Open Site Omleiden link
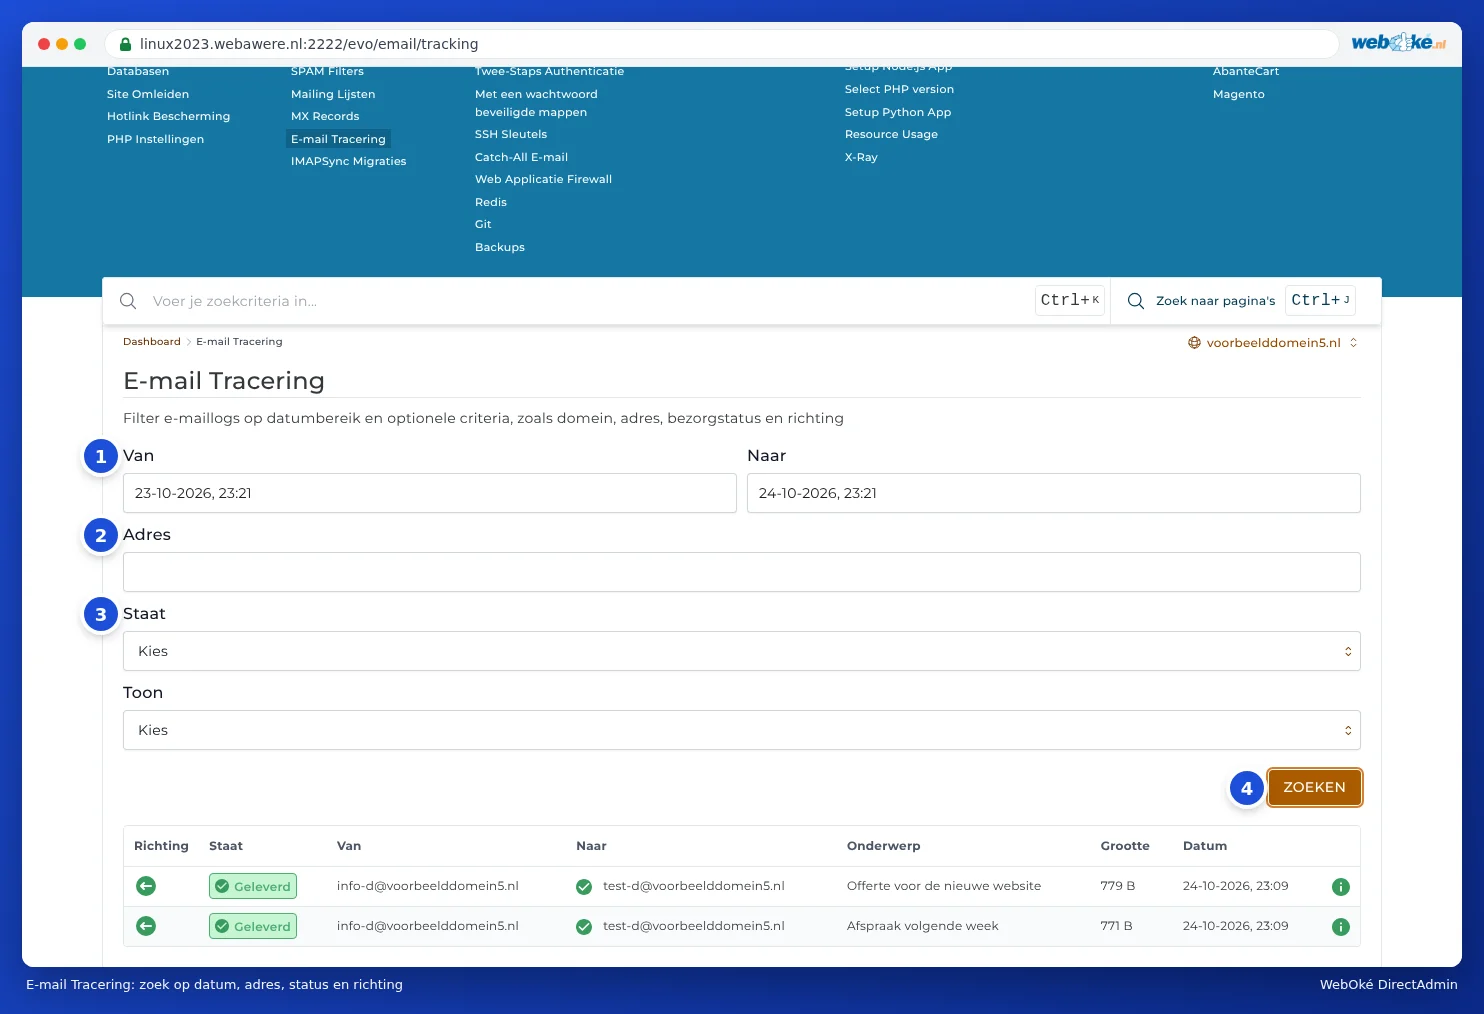1484x1014 pixels. [x=148, y=94]
